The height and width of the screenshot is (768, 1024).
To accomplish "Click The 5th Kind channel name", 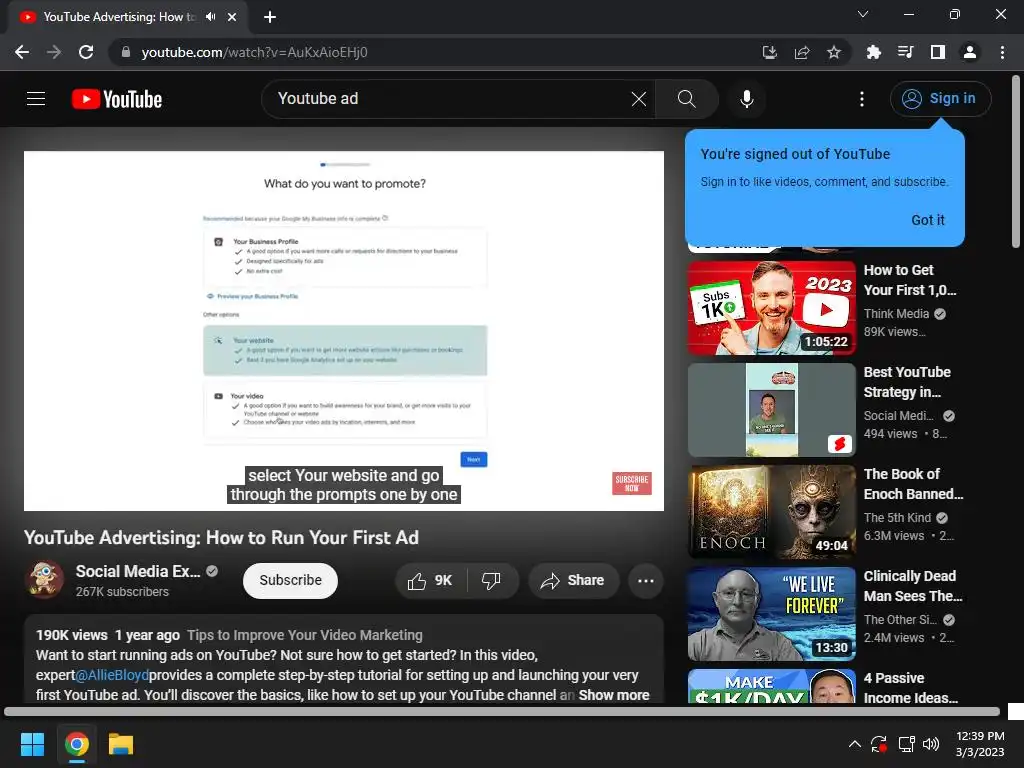I will (897, 517).
